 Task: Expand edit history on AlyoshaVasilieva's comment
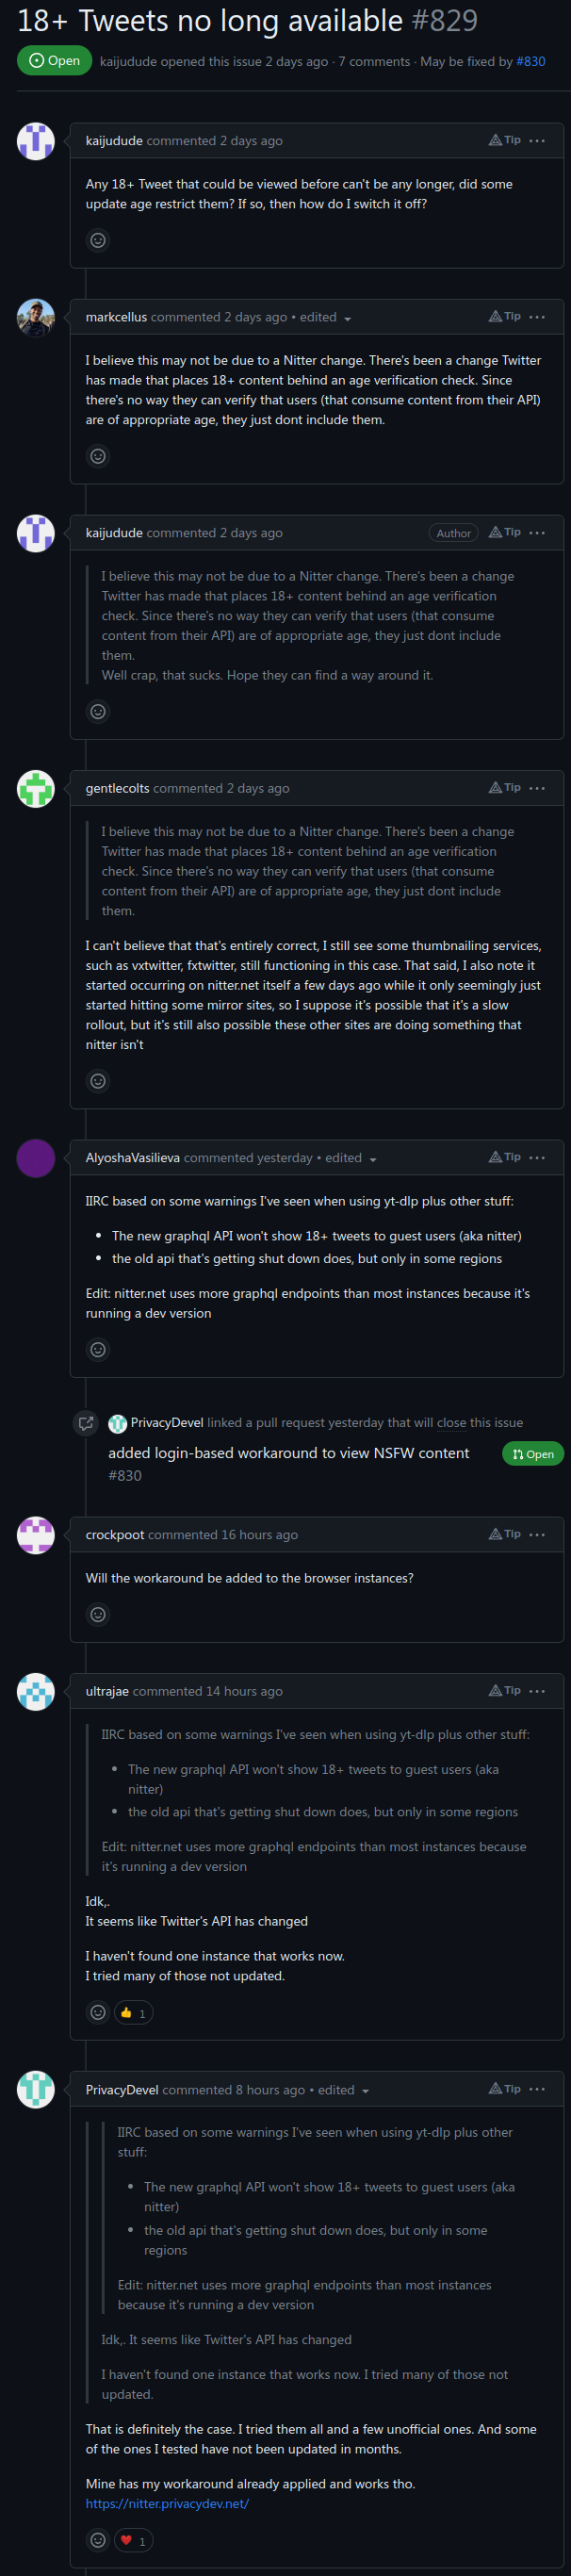pyautogui.click(x=372, y=1159)
